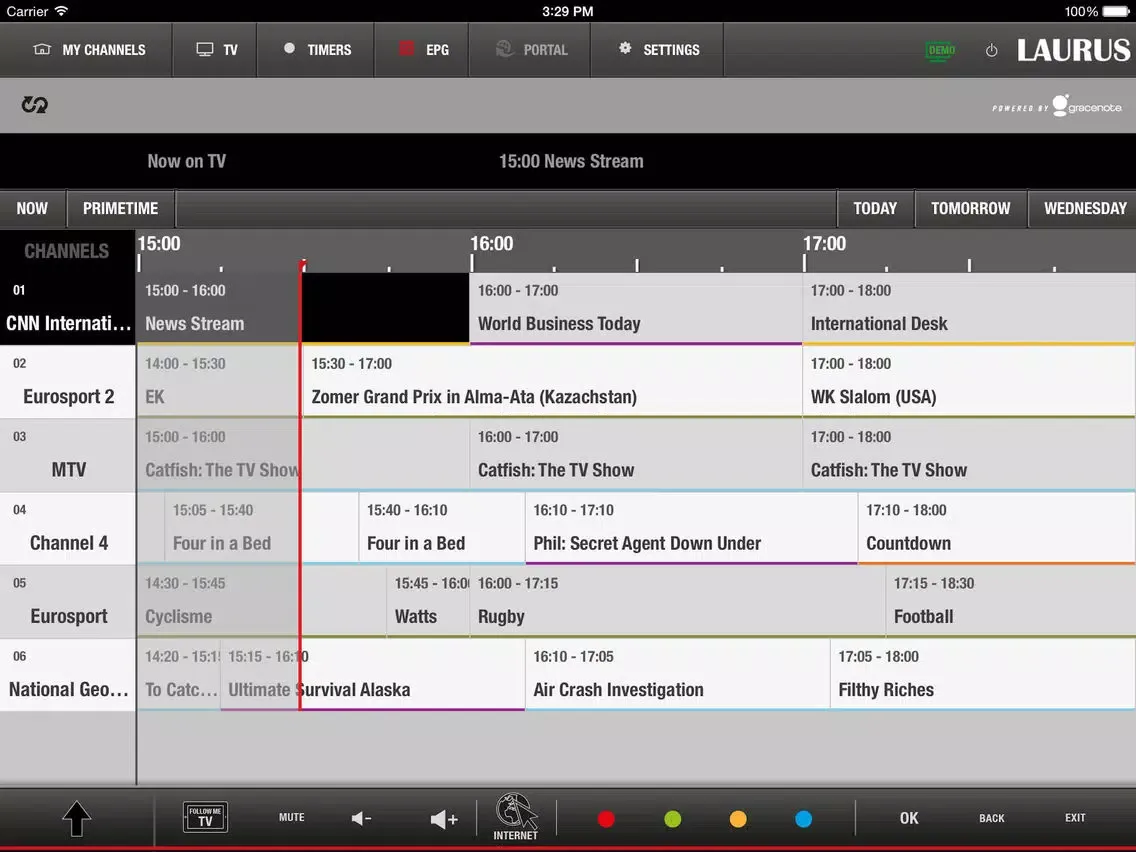Screen dimensions: 1136x852
Task: Open the Timers tab
Action: pos(316,50)
